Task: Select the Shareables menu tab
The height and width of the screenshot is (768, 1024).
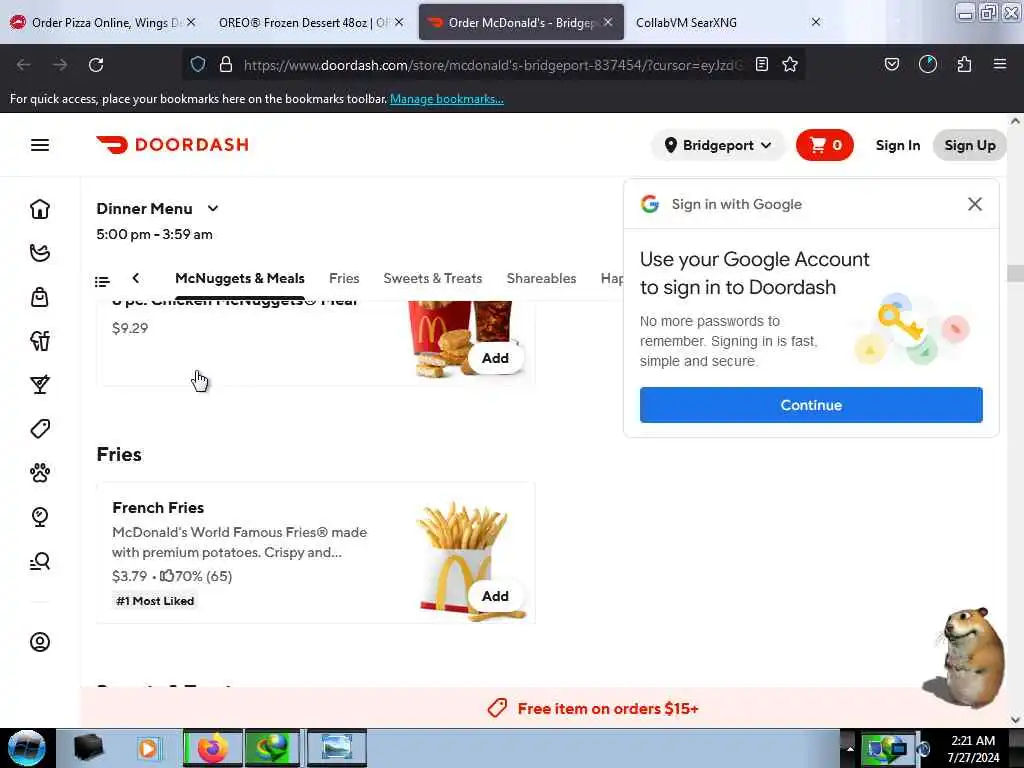Action: click(x=541, y=278)
